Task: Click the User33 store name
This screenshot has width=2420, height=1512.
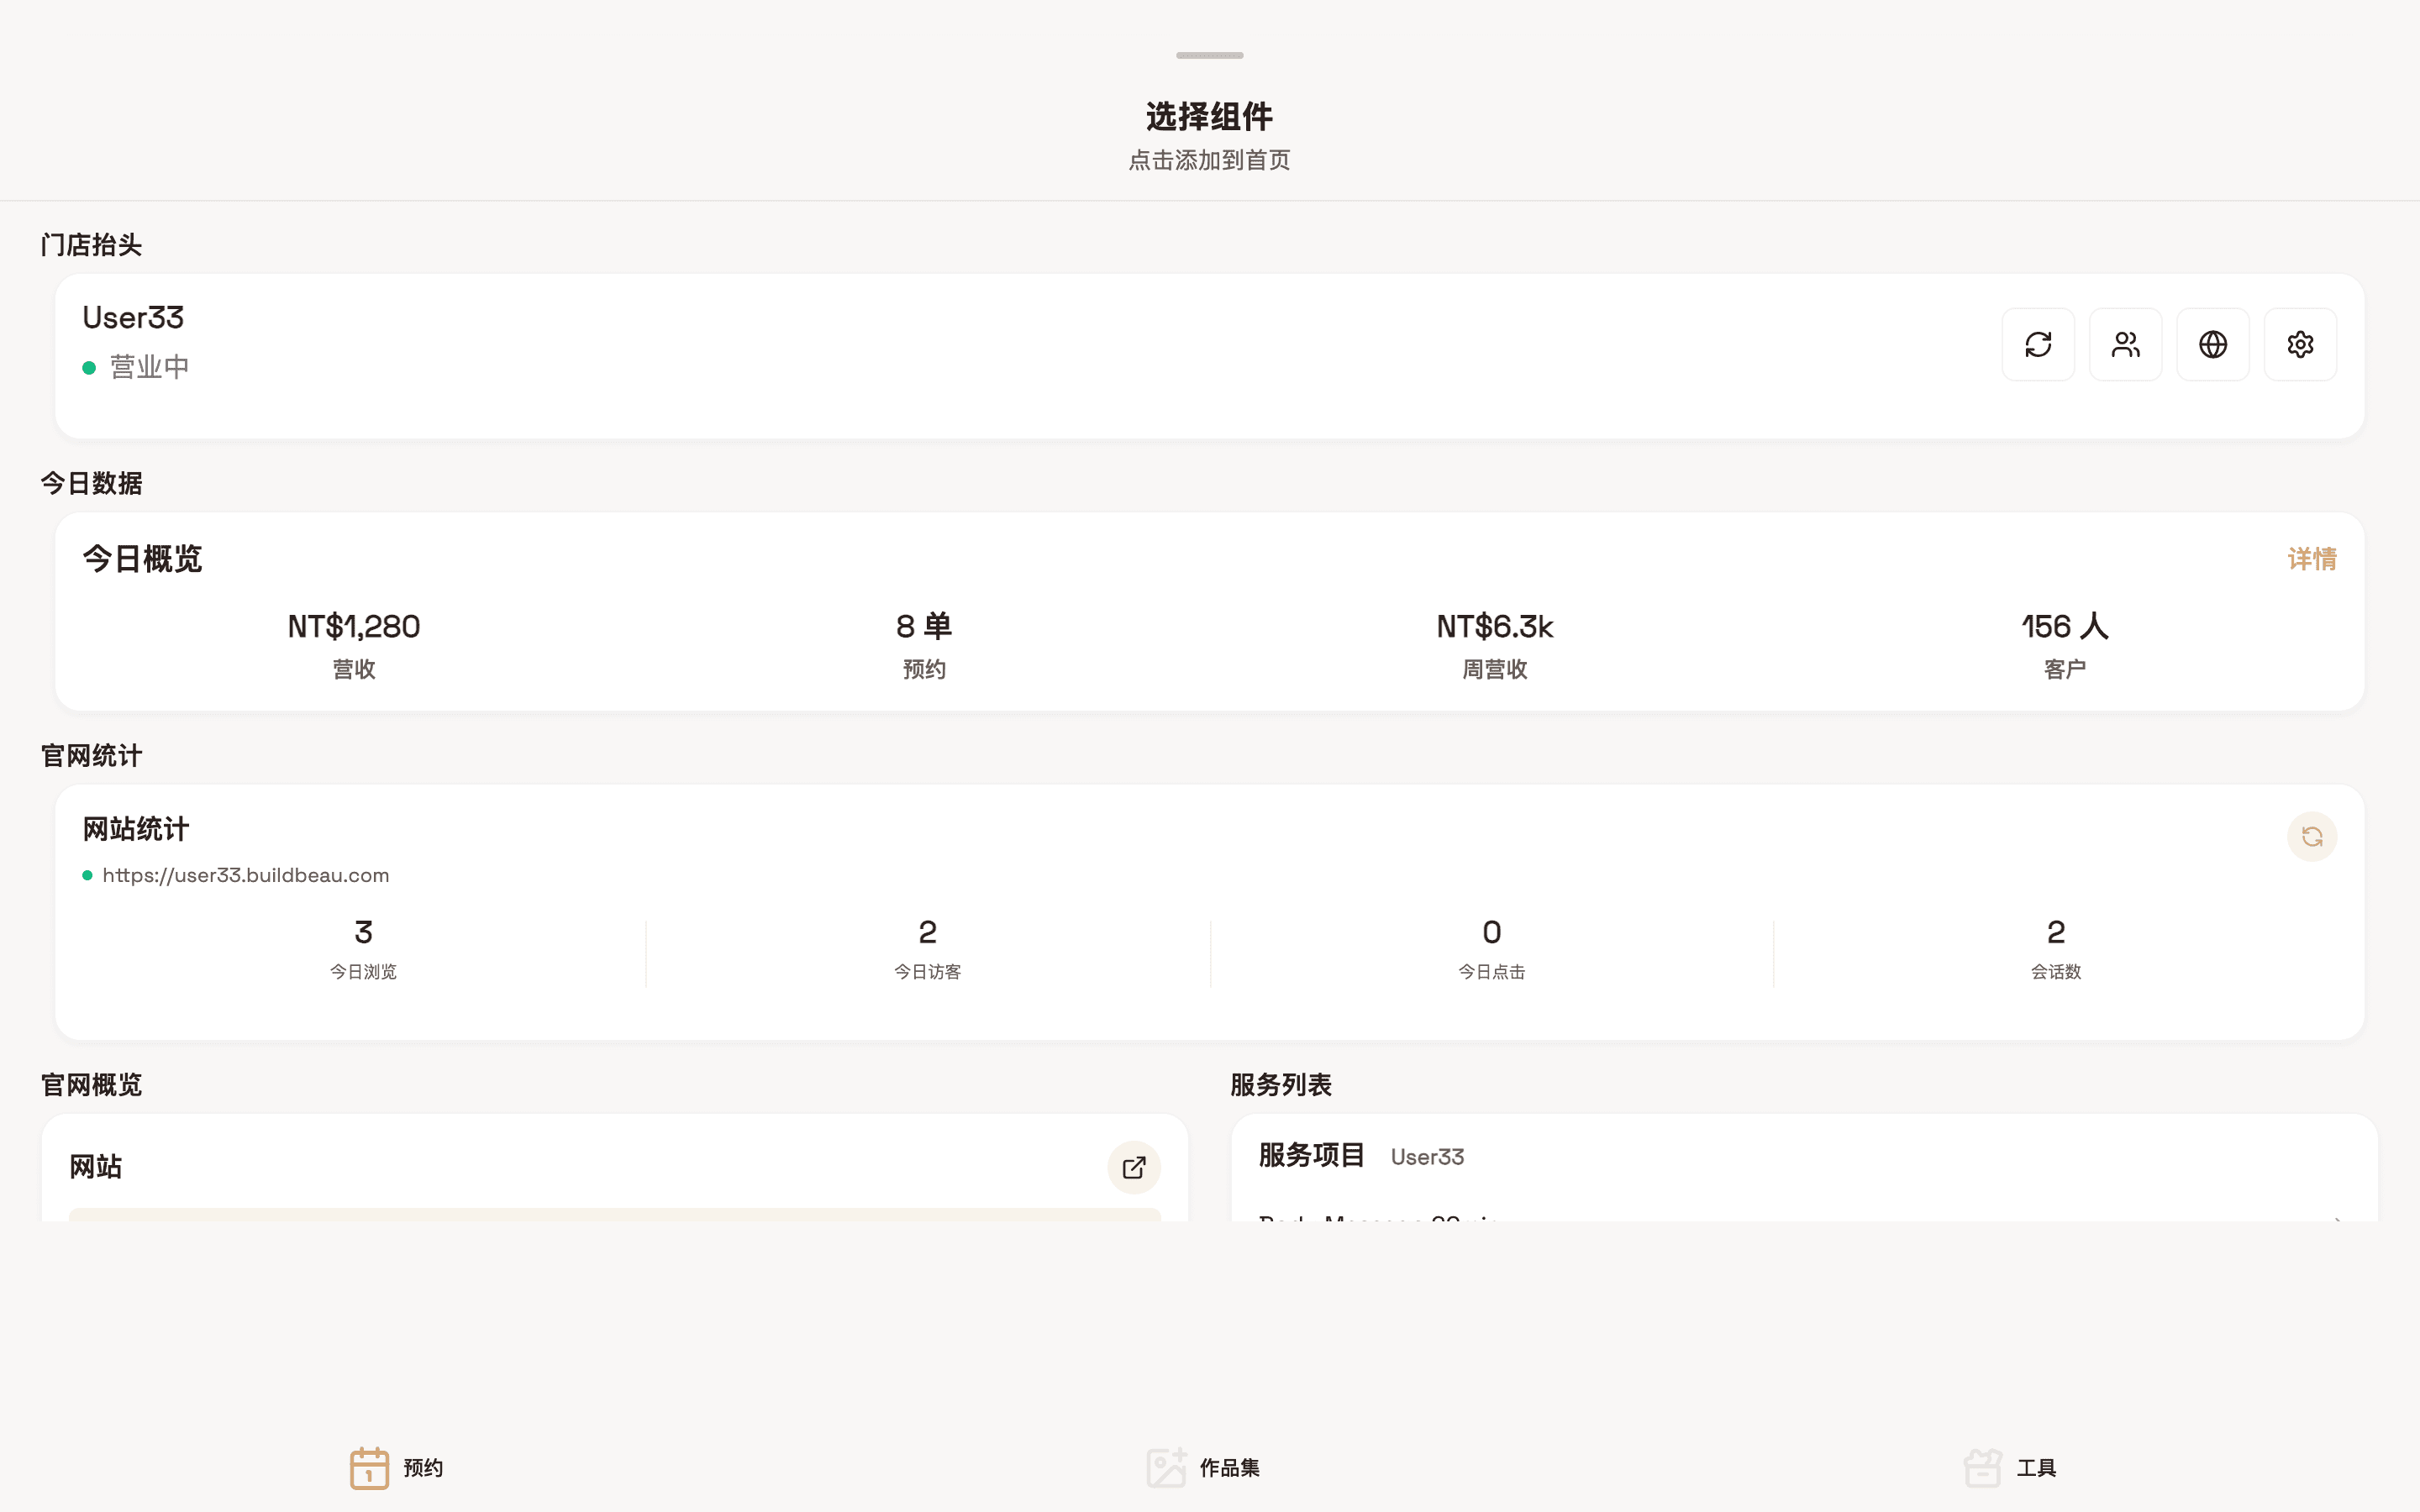Action: (133, 318)
